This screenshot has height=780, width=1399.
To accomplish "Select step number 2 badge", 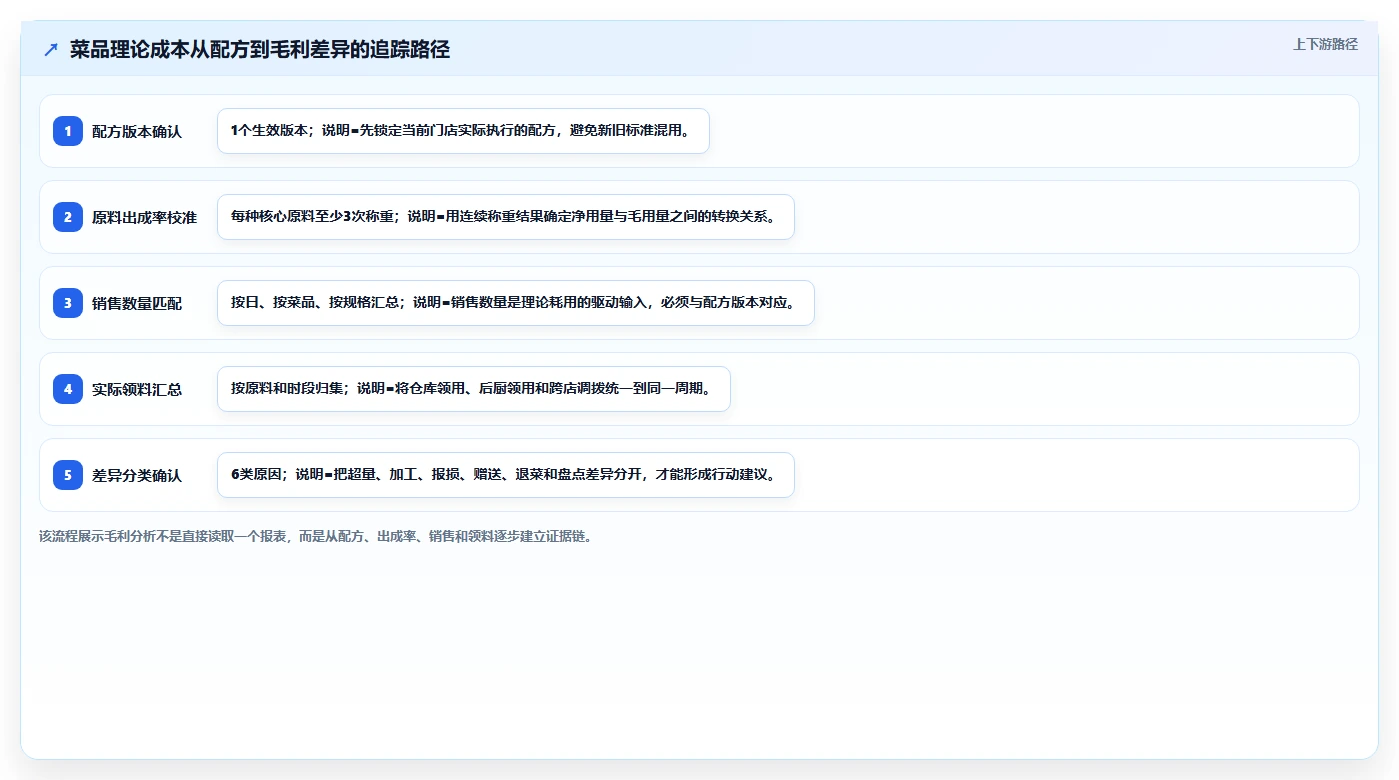I will pyautogui.click(x=68, y=217).
